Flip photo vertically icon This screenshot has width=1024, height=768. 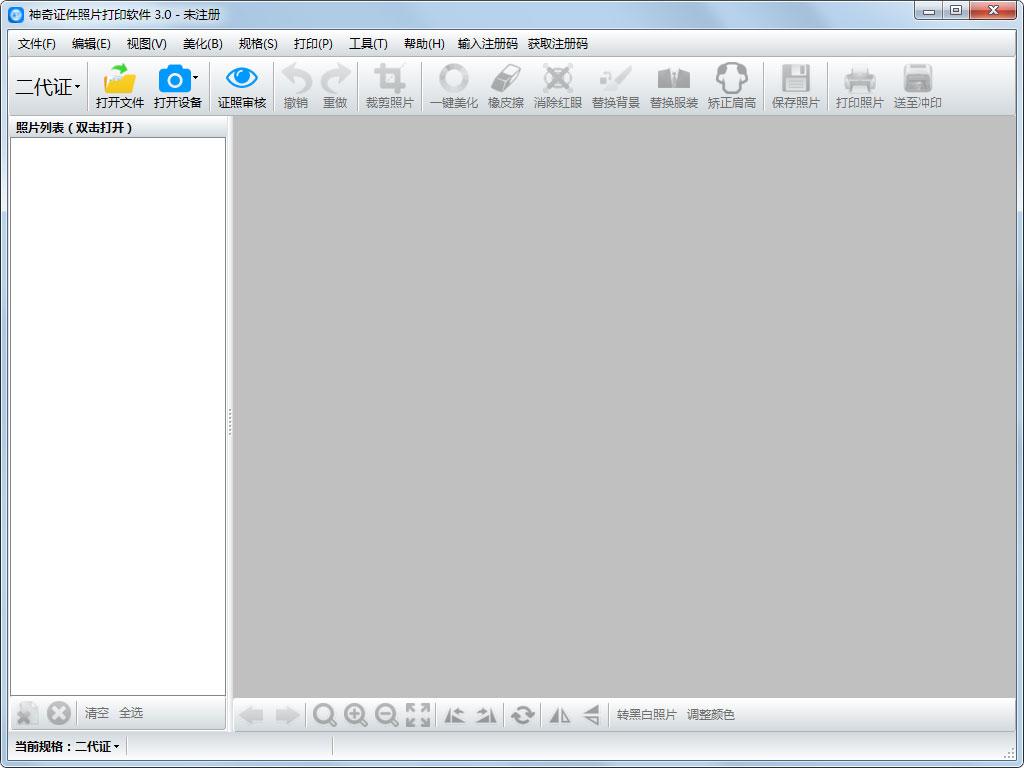(591, 715)
